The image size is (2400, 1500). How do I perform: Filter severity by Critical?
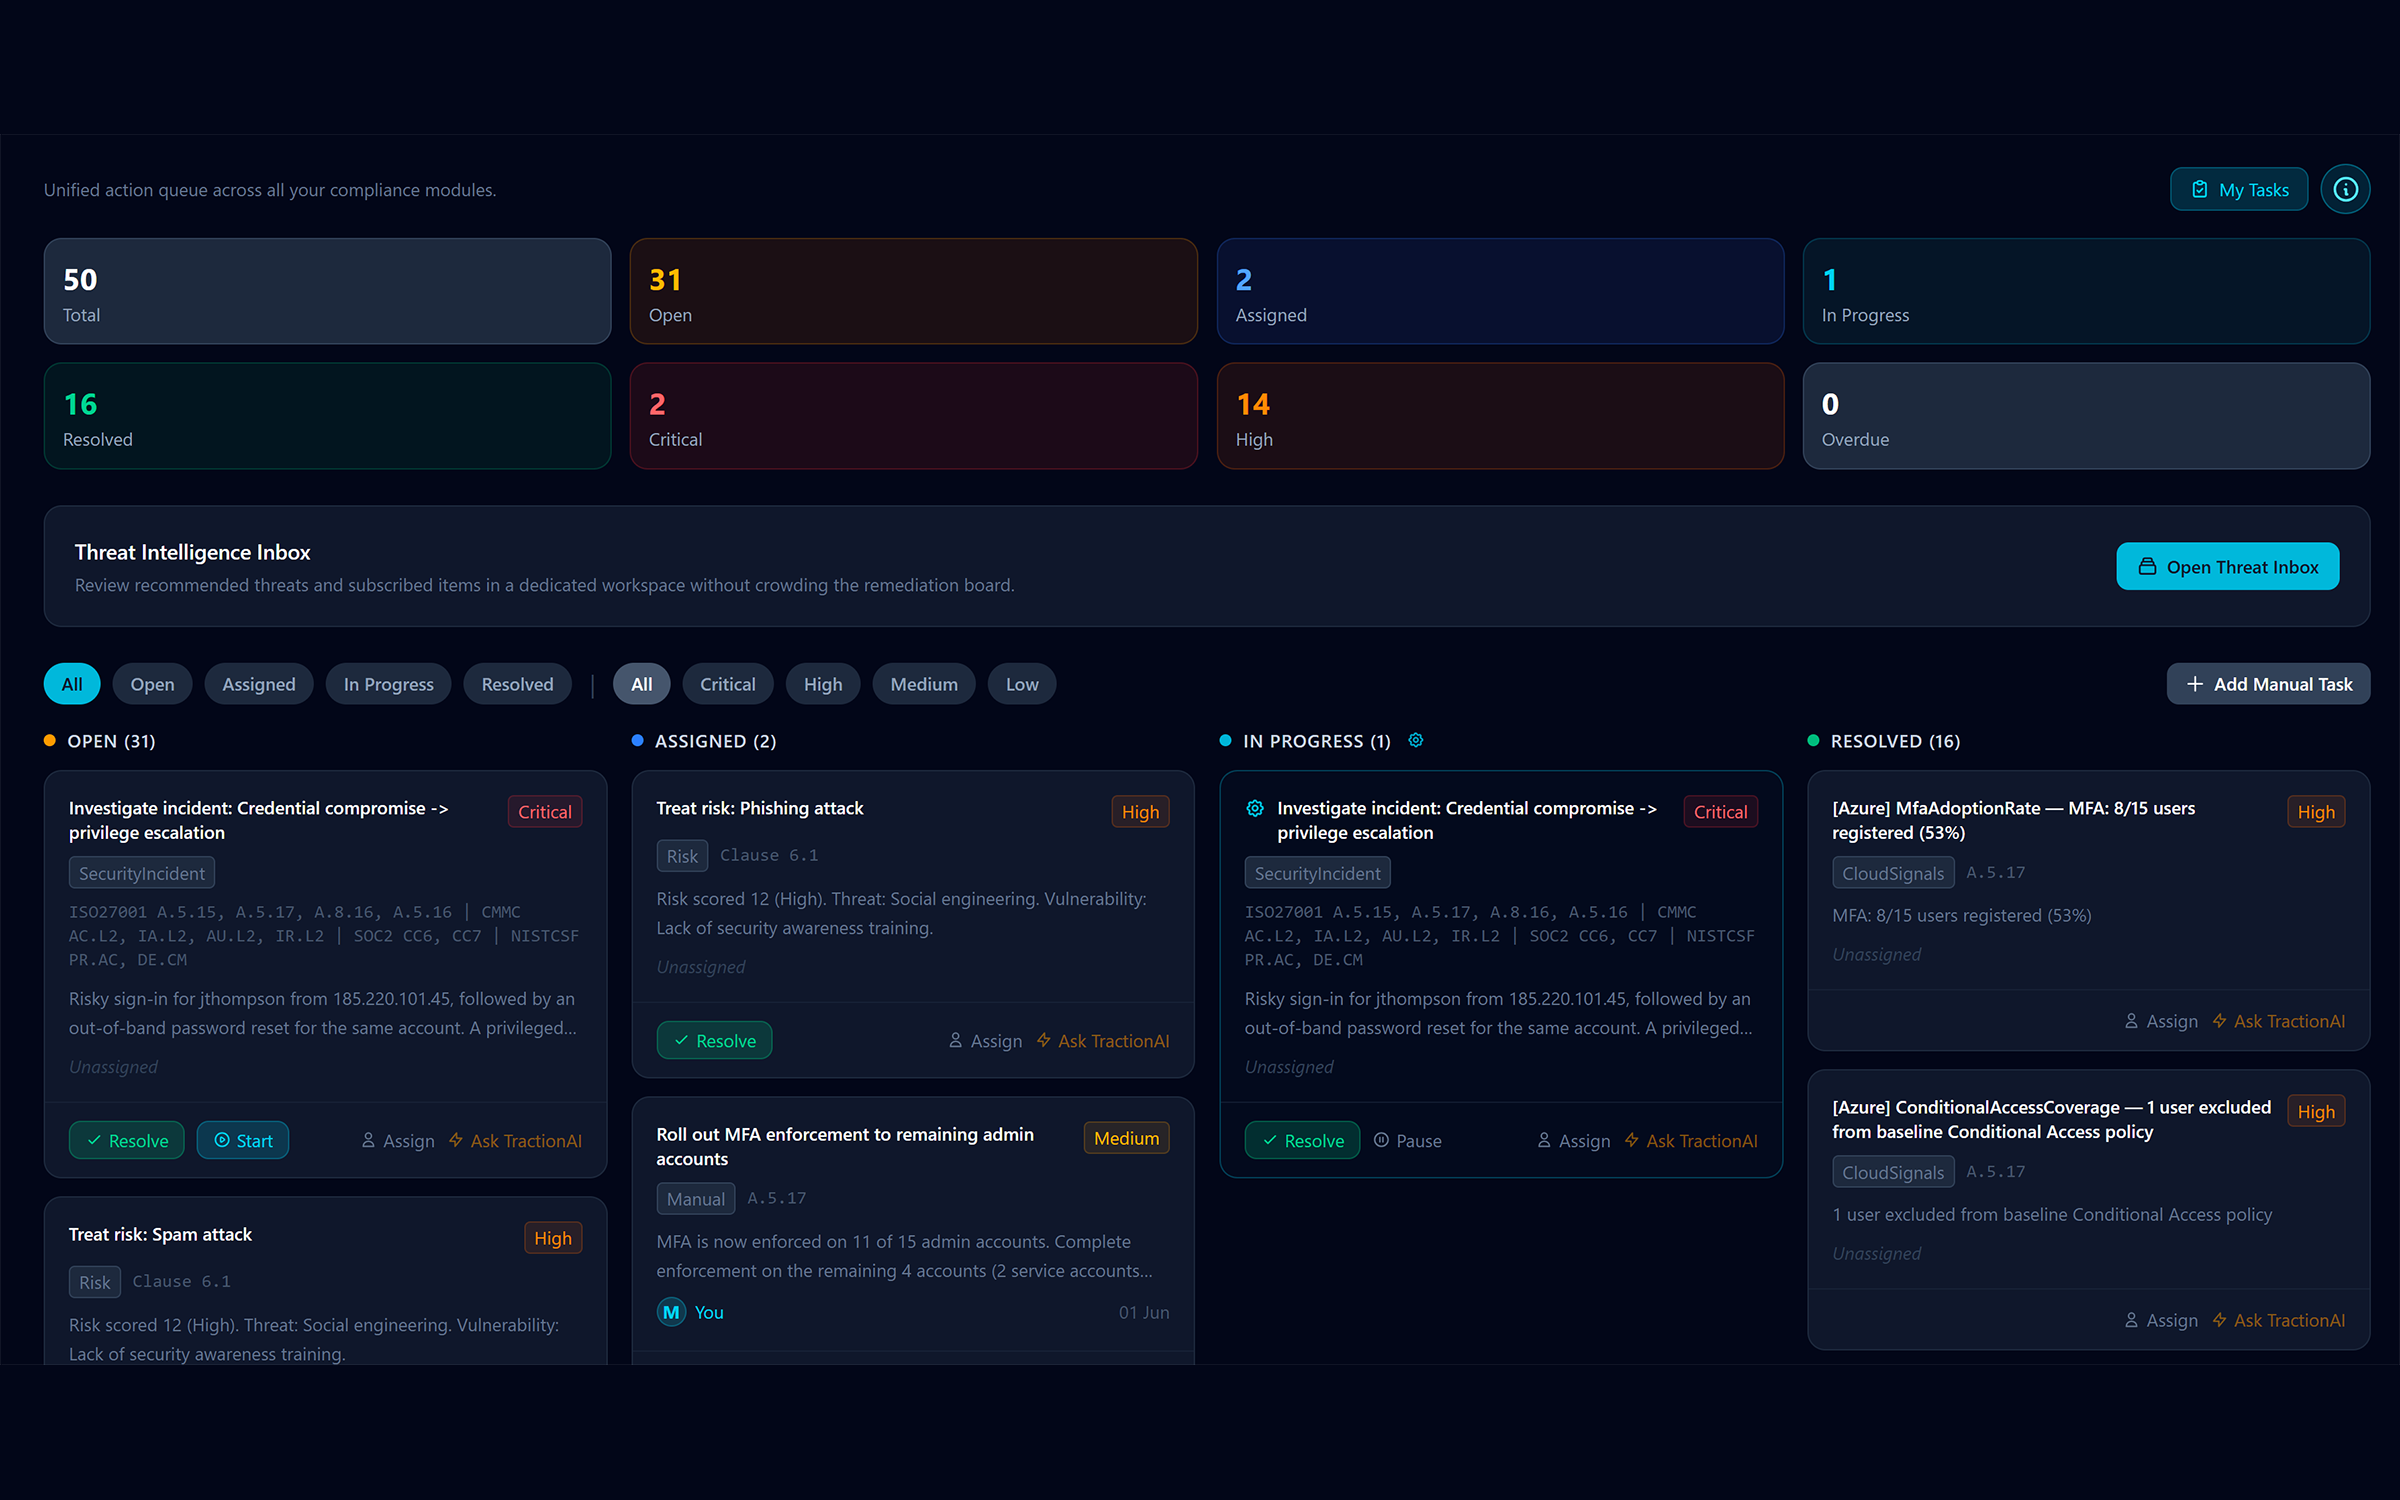727,684
